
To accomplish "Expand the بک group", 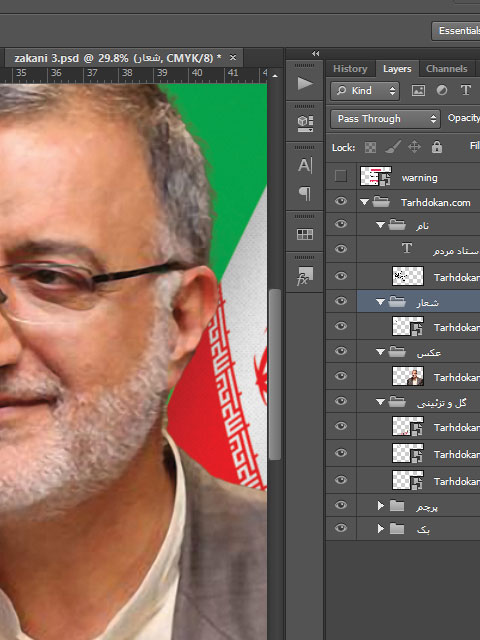I will pos(381,529).
